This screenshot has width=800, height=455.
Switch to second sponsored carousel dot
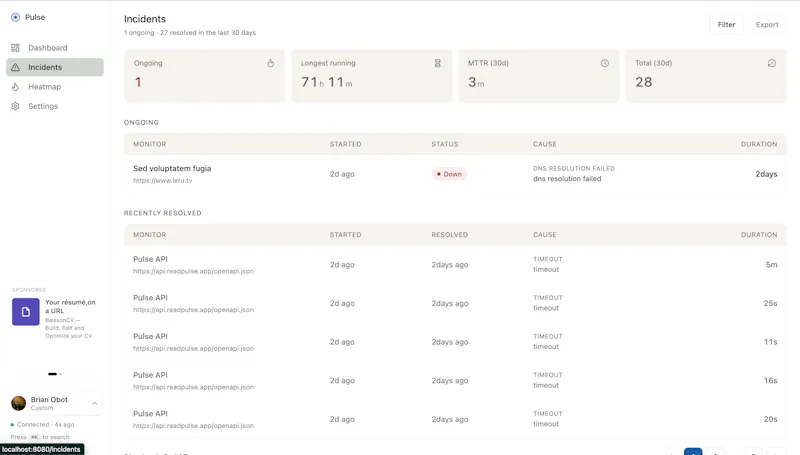61,374
